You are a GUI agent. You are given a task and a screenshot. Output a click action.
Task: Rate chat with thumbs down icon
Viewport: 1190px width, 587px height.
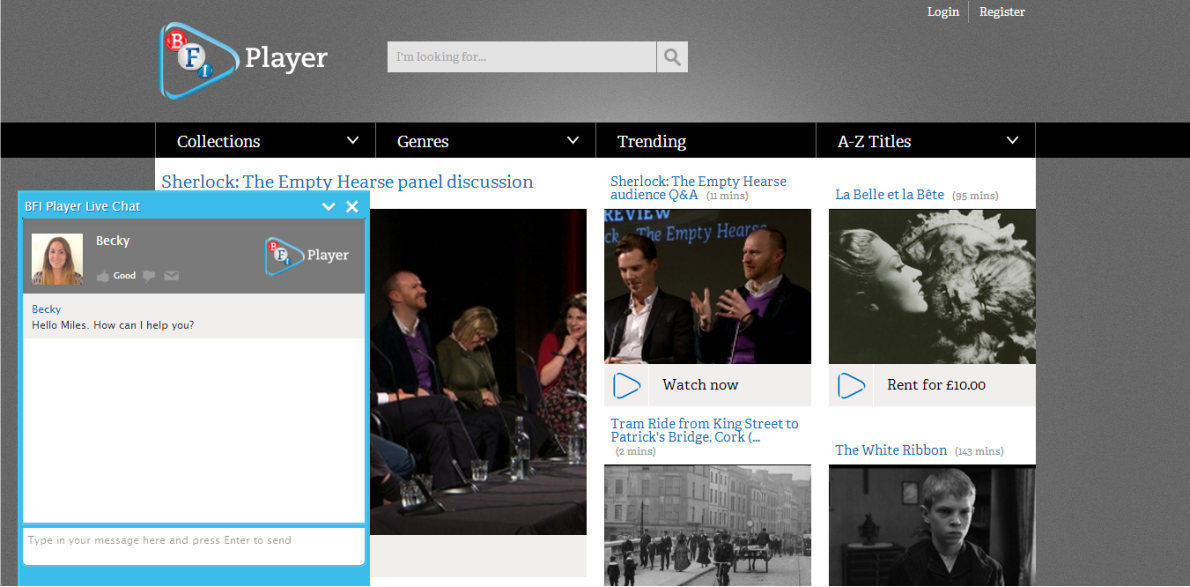click(x=149, y=276)
